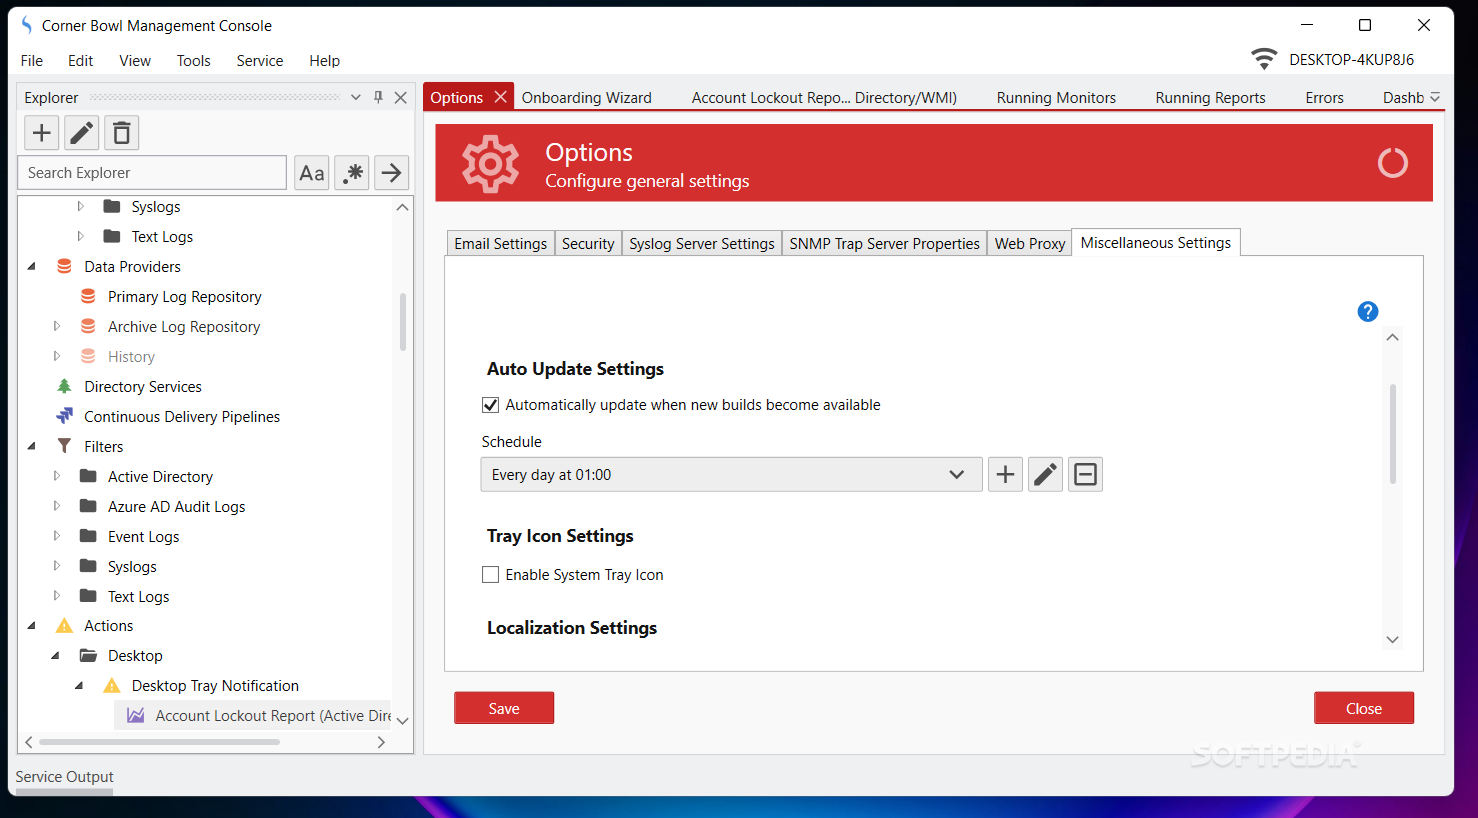Screen dimensions: 1478x818
Task: Close the Options tab
Action: (x=501, y=97)
